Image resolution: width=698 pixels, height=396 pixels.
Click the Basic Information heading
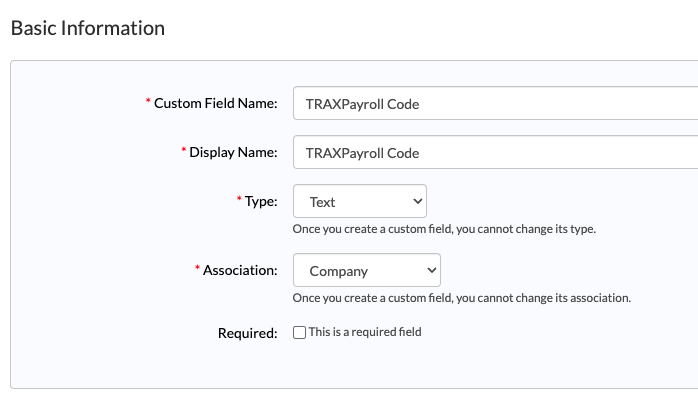pyautogui.click(x=88, y=28)
